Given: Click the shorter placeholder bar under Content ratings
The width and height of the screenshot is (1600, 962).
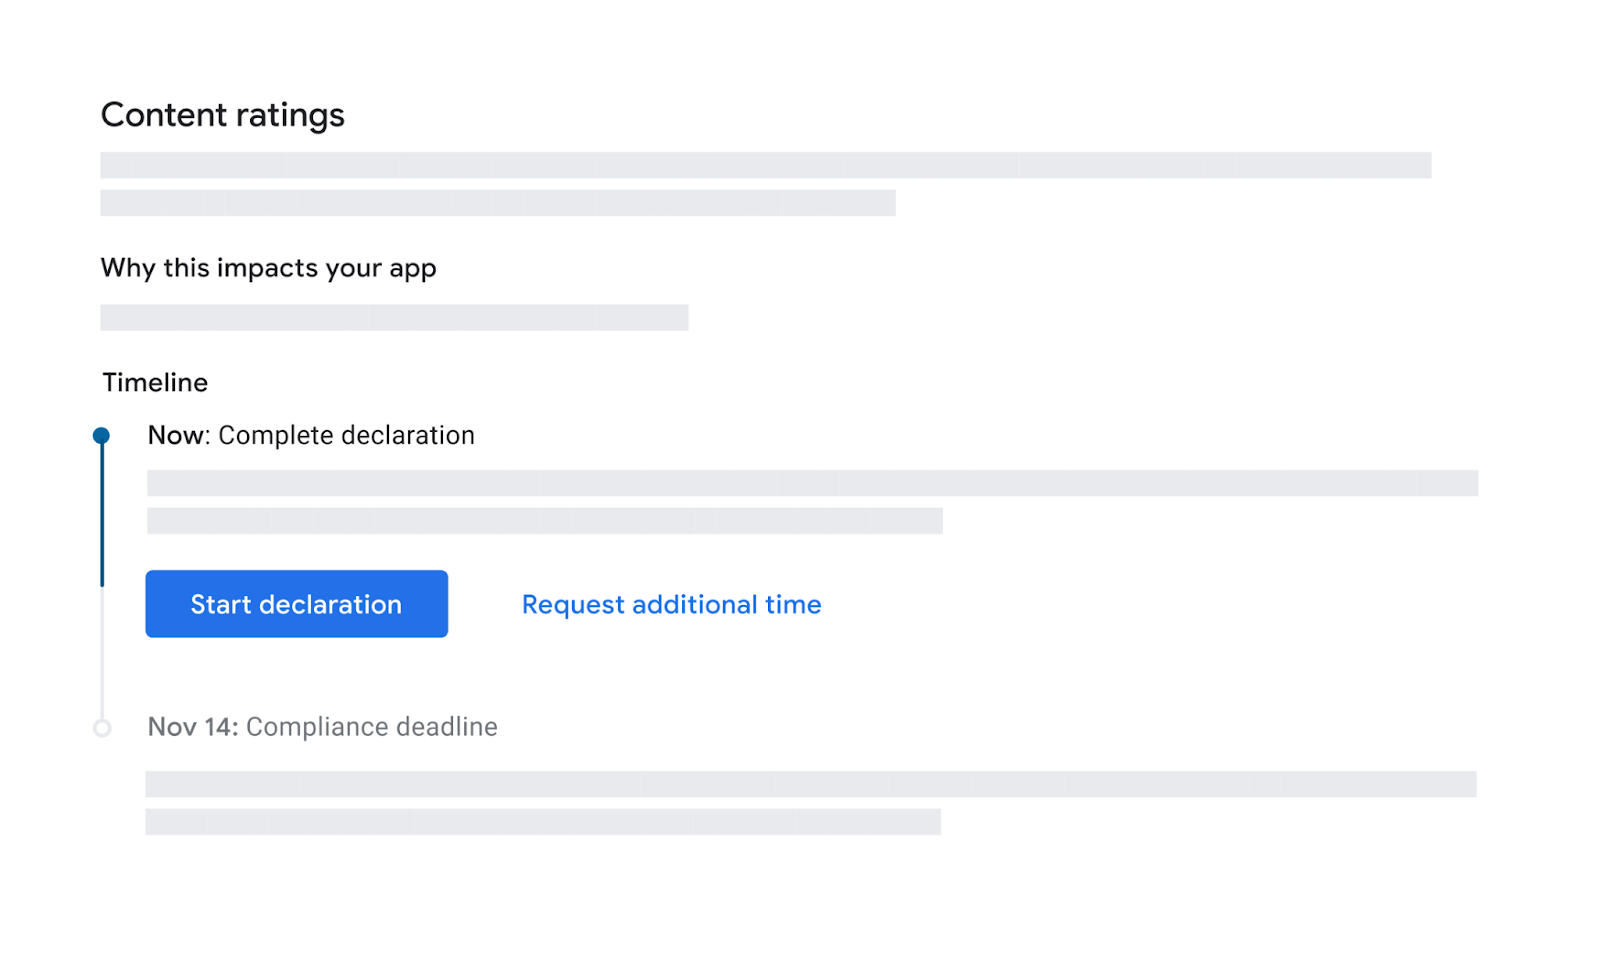Looking at the screenshot, I should coord(498,203).
